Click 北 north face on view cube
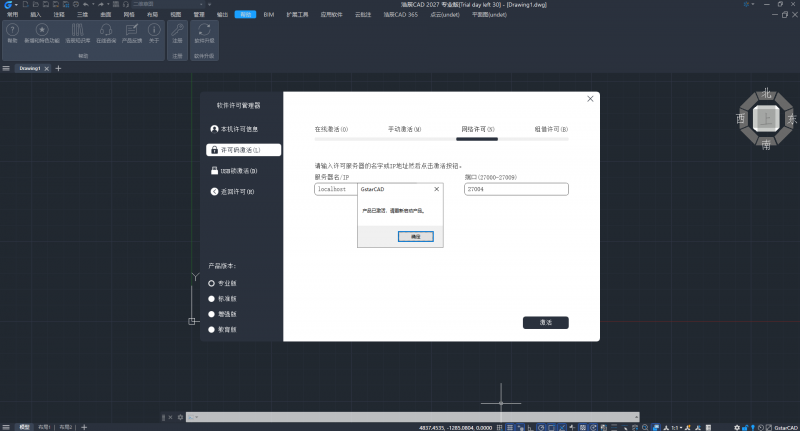Image resolution: width=800 pixels, height=431 pixels. [766, 94]
